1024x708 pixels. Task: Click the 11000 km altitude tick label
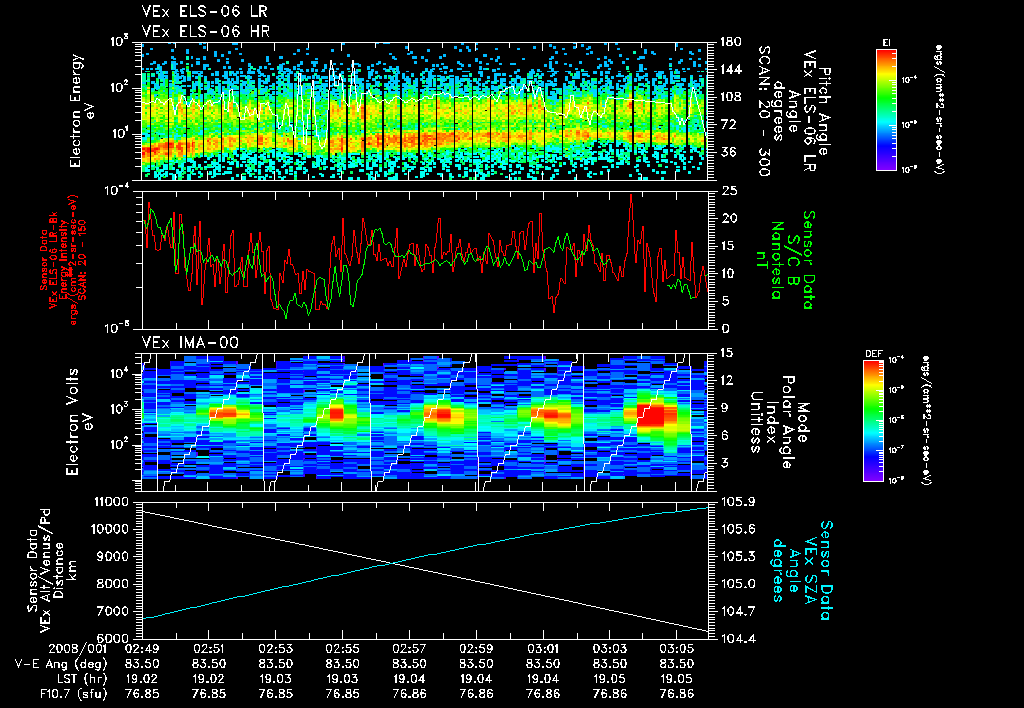pyautogui.click(x=114, y=502)
